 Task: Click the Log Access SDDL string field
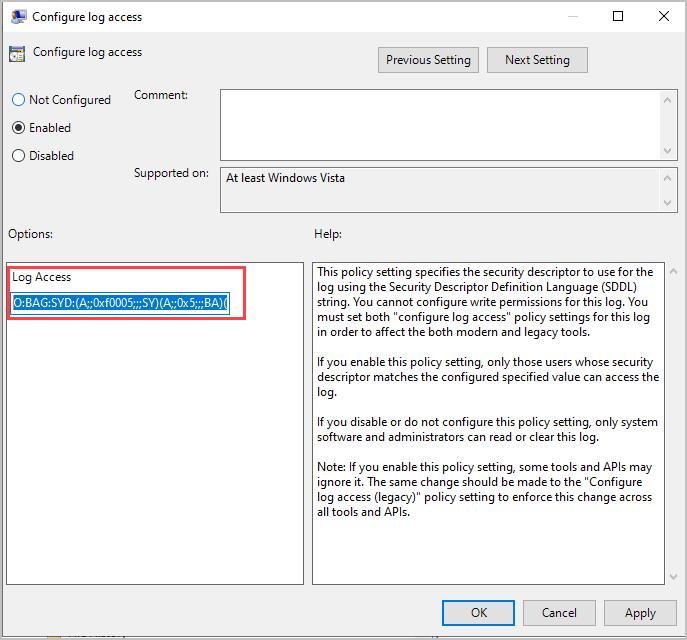(121, 302)
